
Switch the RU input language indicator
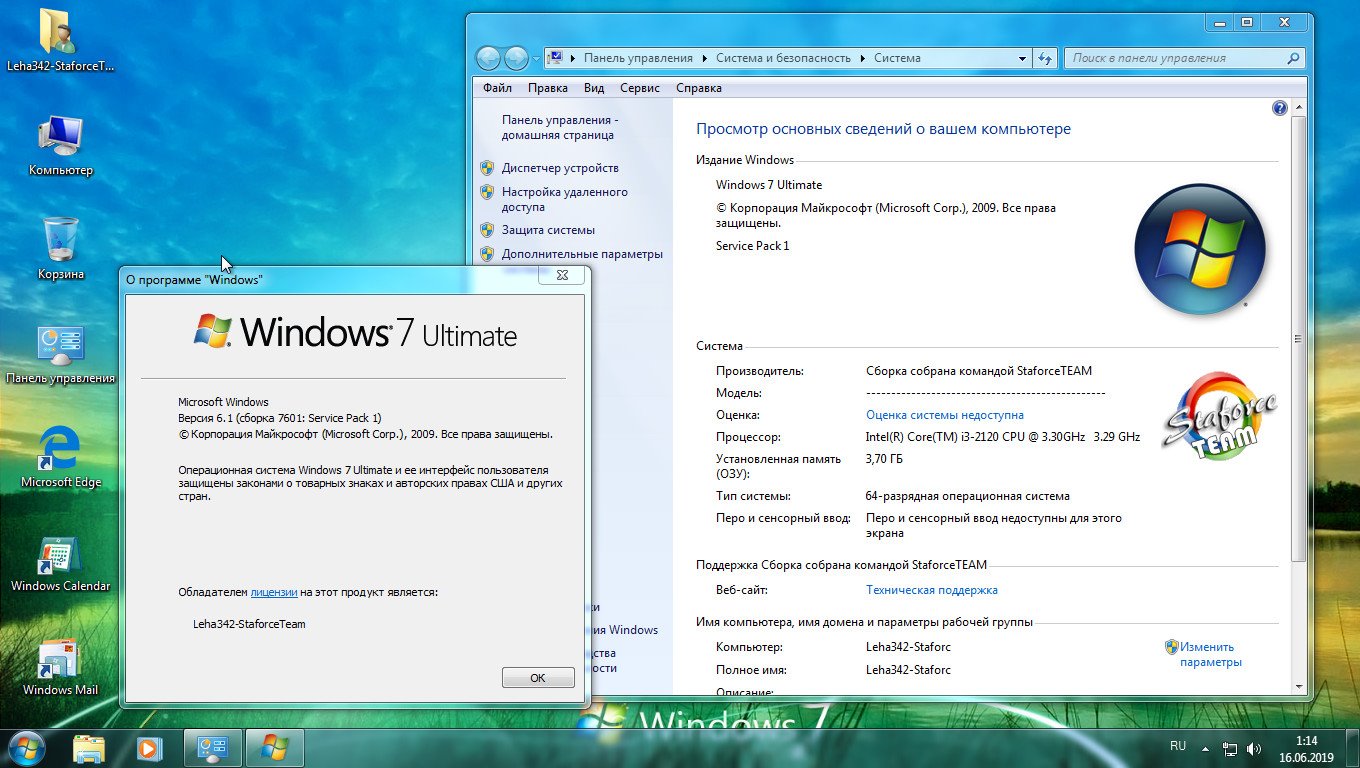tap(1178, 746)
